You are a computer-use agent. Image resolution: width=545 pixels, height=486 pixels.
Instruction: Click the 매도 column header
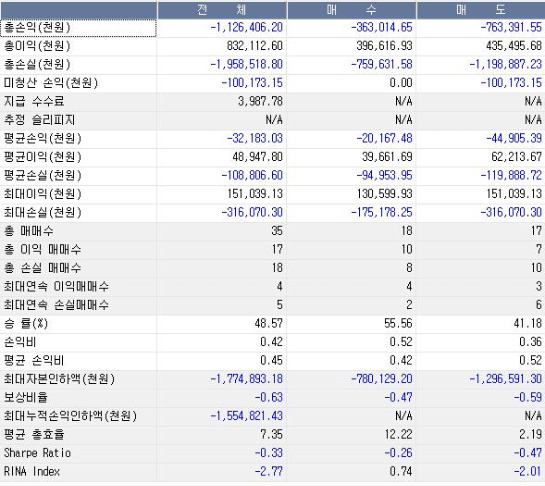coord(481,10)
